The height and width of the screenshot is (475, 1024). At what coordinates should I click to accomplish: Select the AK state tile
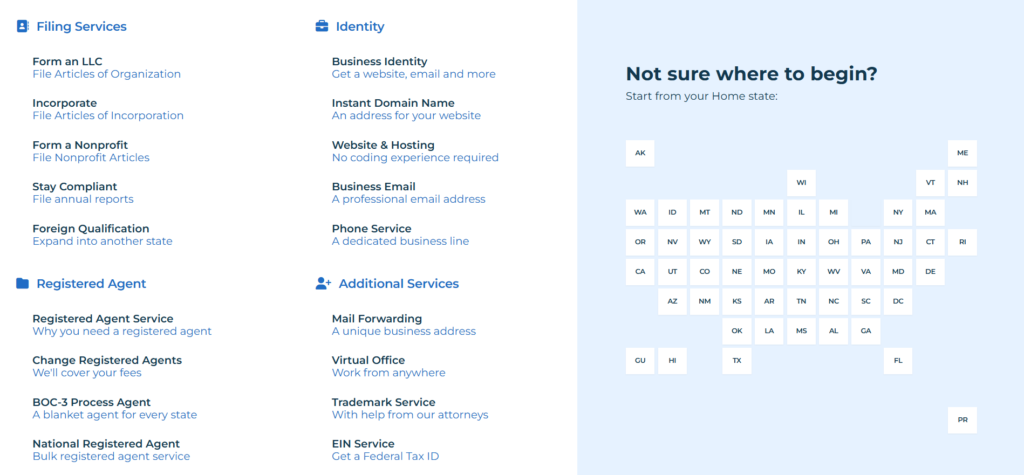point(640,153)
